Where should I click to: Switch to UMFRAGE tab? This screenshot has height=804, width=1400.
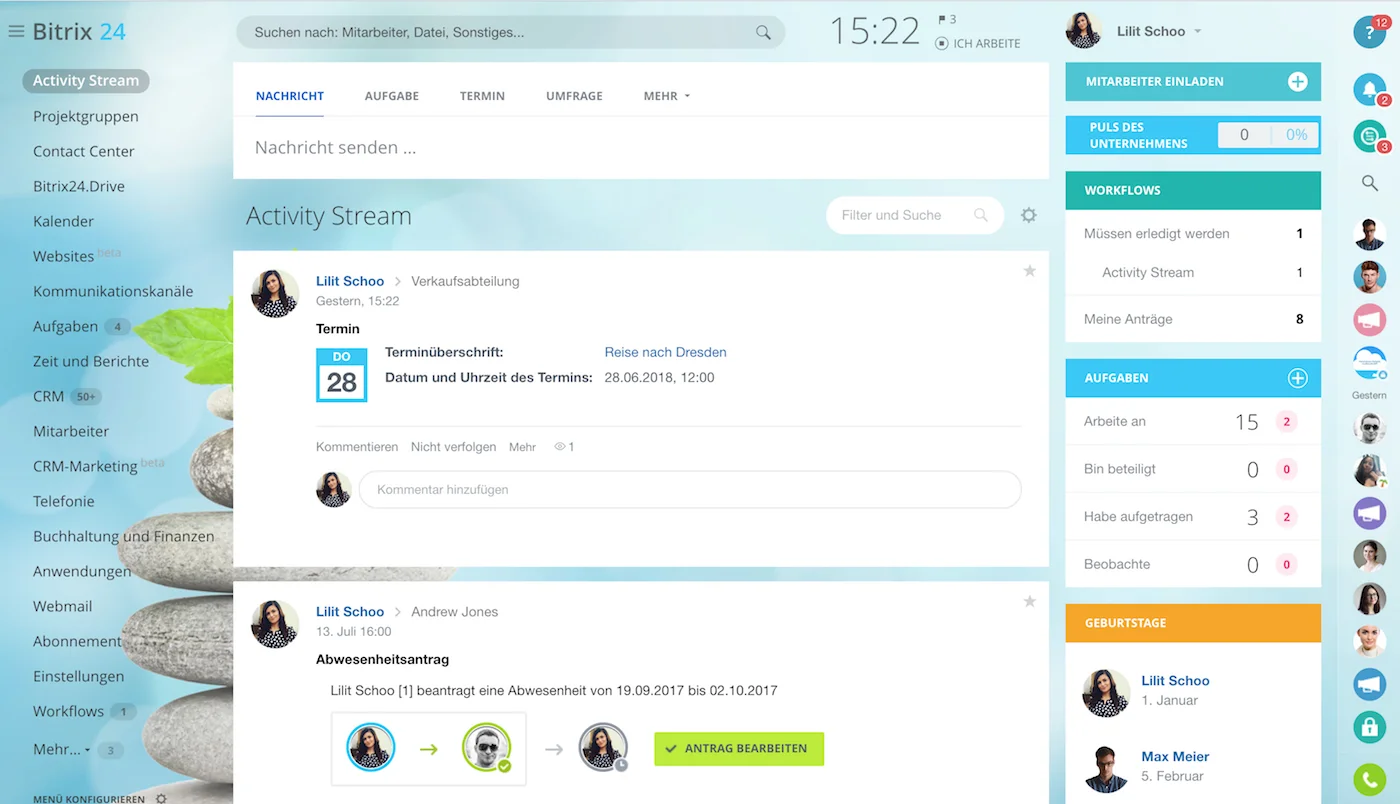(574, 96)
